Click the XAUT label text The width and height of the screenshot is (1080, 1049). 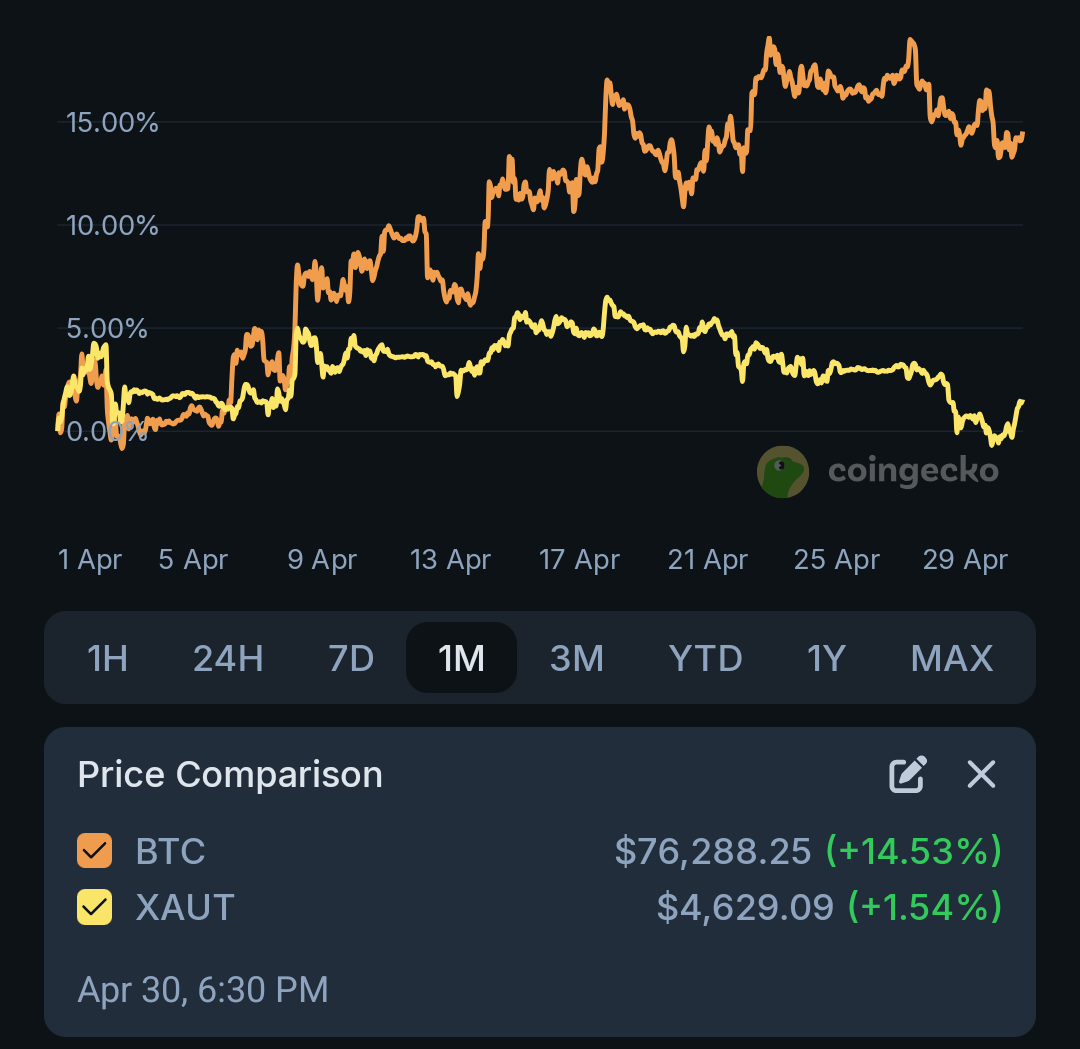click(185, 907)
